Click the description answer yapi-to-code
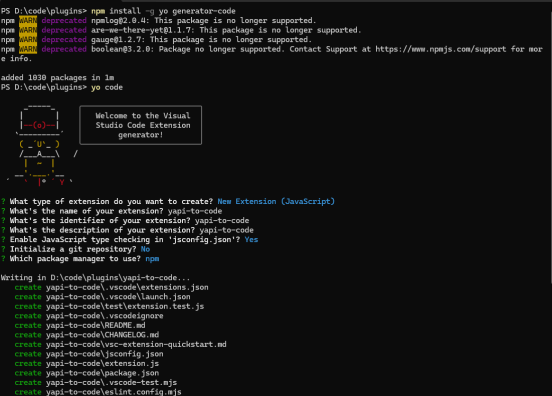The width and height of the screenshot is (552, 396). (226, 230)
